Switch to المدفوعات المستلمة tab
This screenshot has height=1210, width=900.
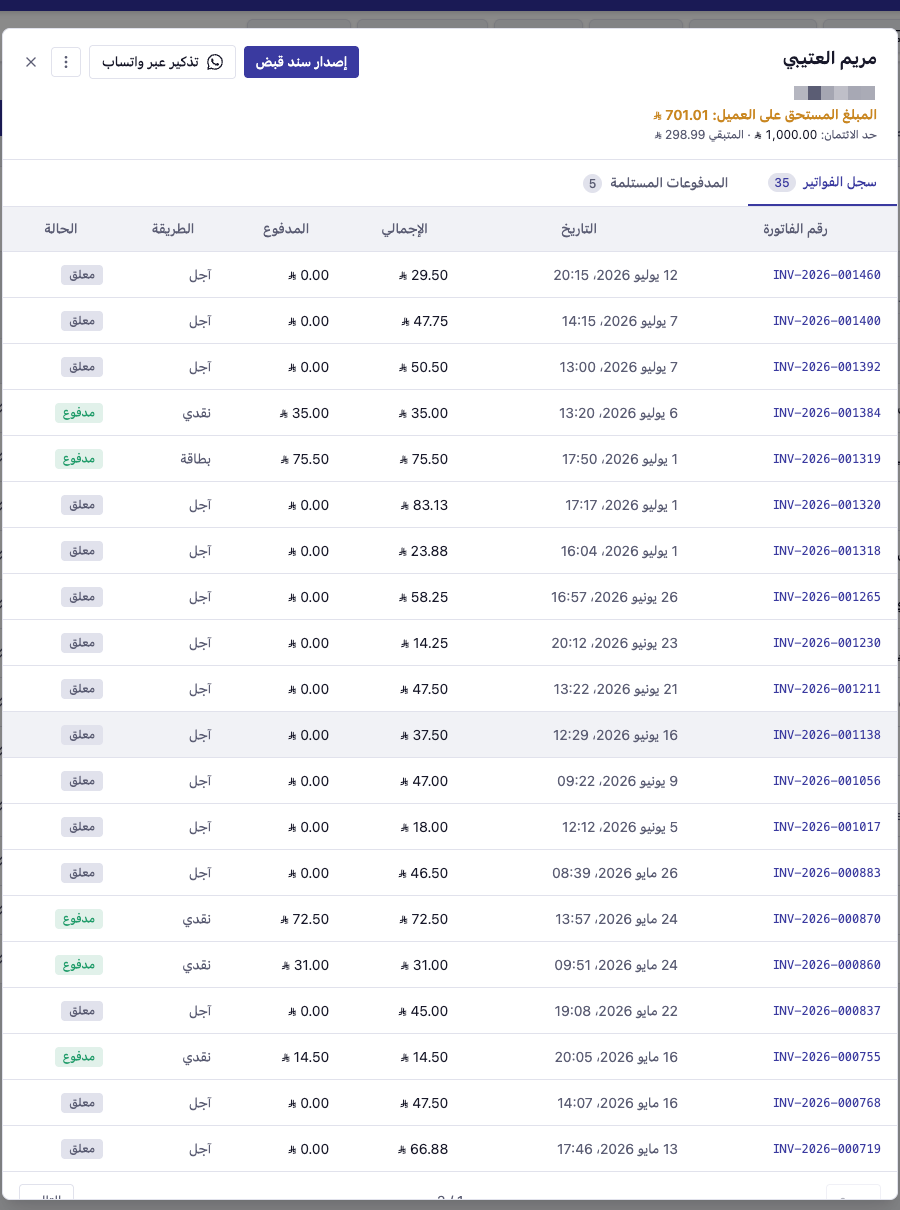click(656, 183)
